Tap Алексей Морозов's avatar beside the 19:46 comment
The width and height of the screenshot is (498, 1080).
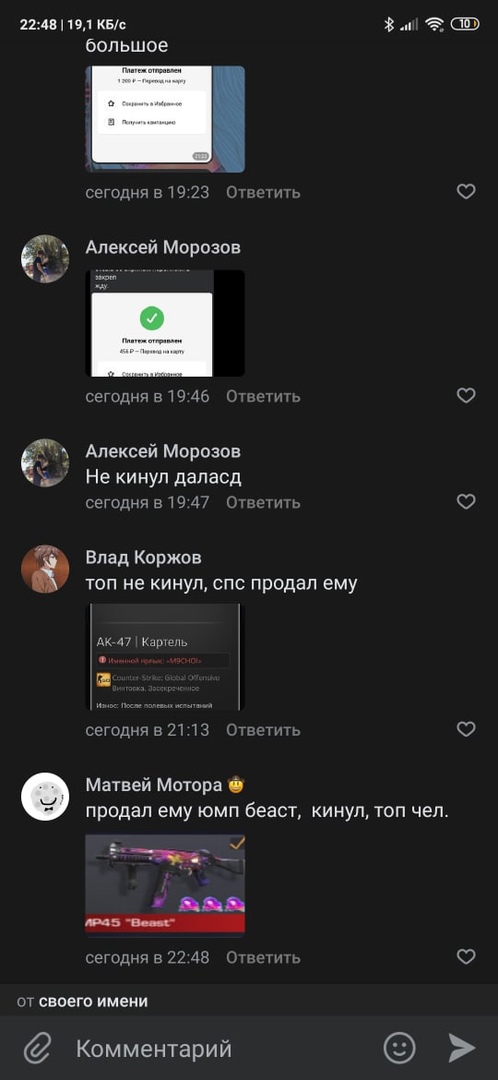tap(45, 259)
